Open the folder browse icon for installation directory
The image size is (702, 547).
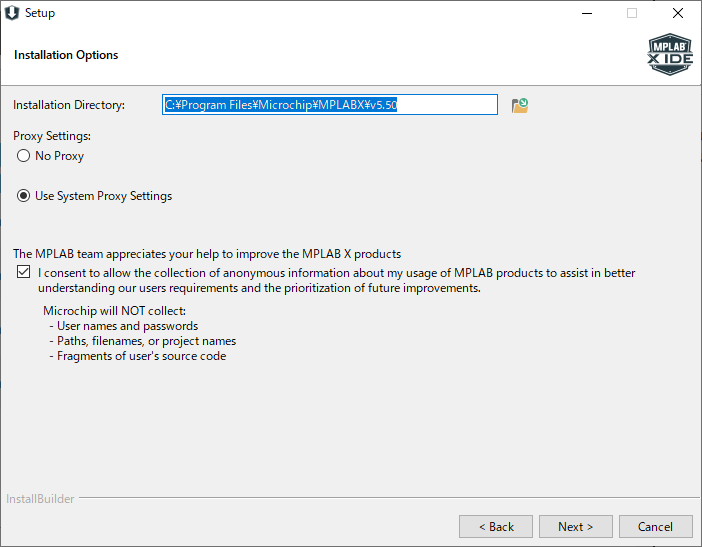coord(520,106)
